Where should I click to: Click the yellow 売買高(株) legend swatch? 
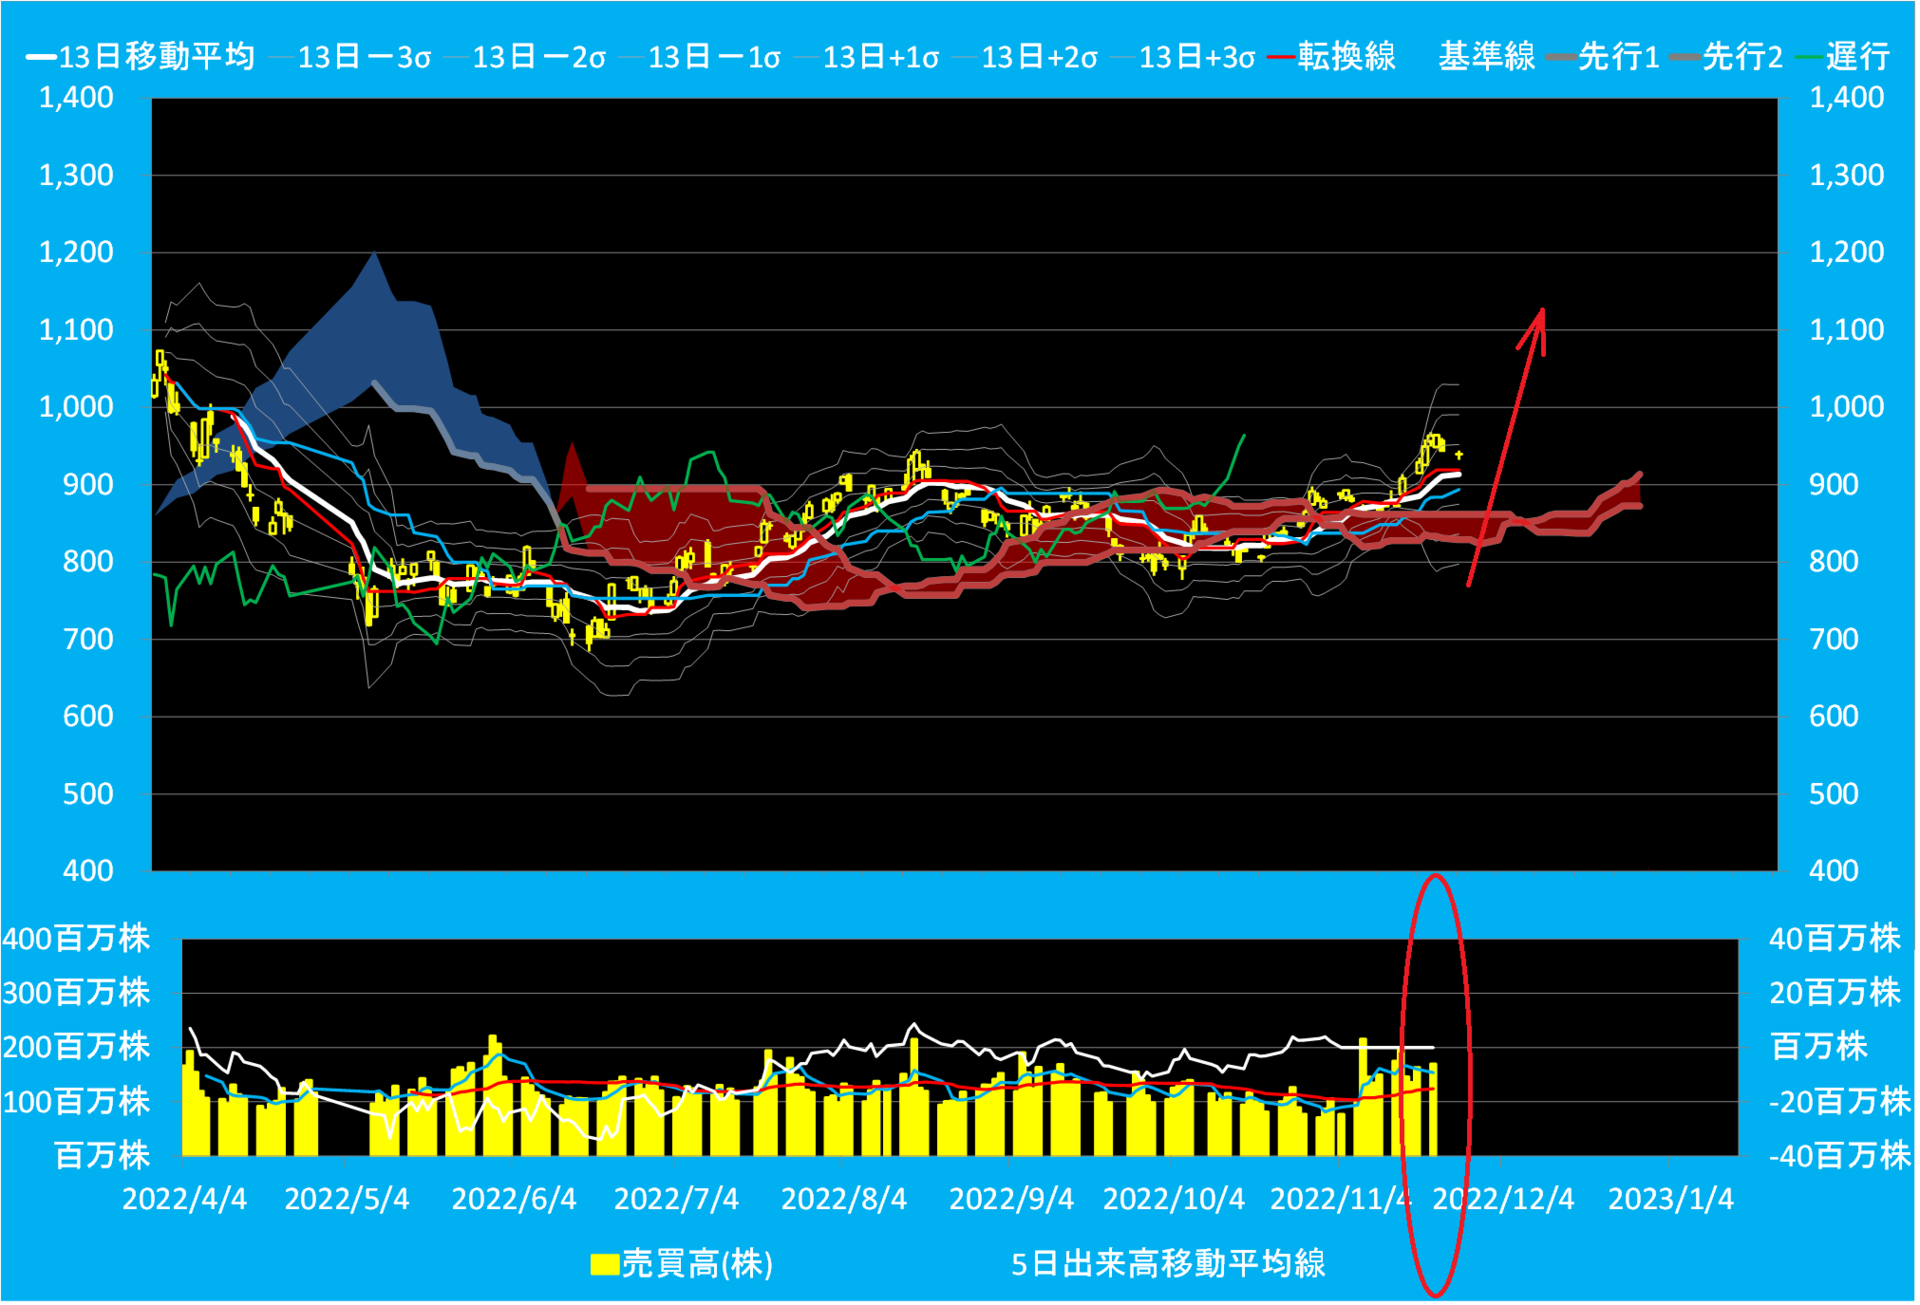point(605,1266)
